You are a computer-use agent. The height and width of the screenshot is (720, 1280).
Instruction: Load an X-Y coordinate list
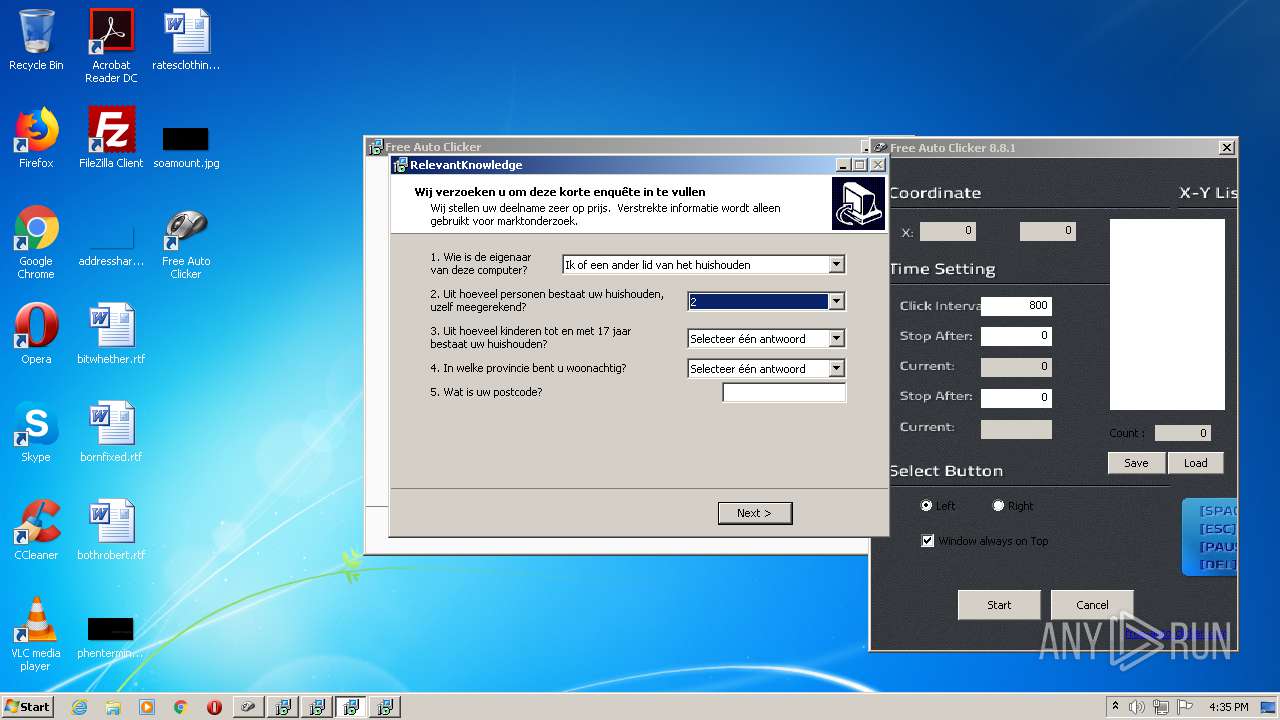(1195, 463)
